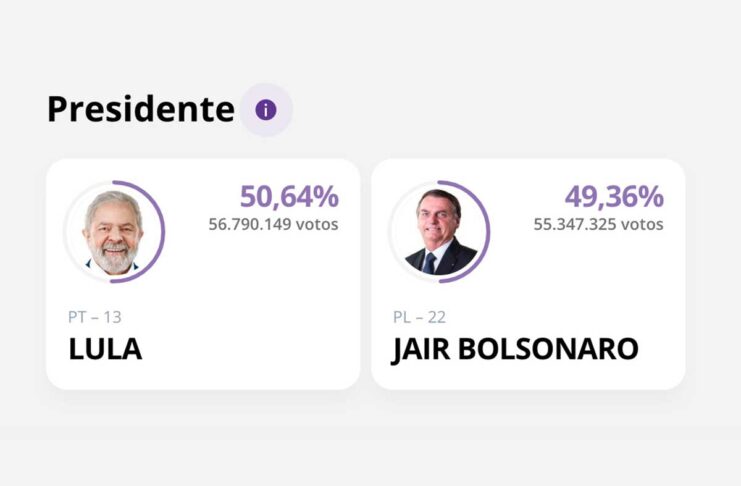741x486 pixels.
Task: Click the 49,36% vote percentage
Action: point(614,197)
